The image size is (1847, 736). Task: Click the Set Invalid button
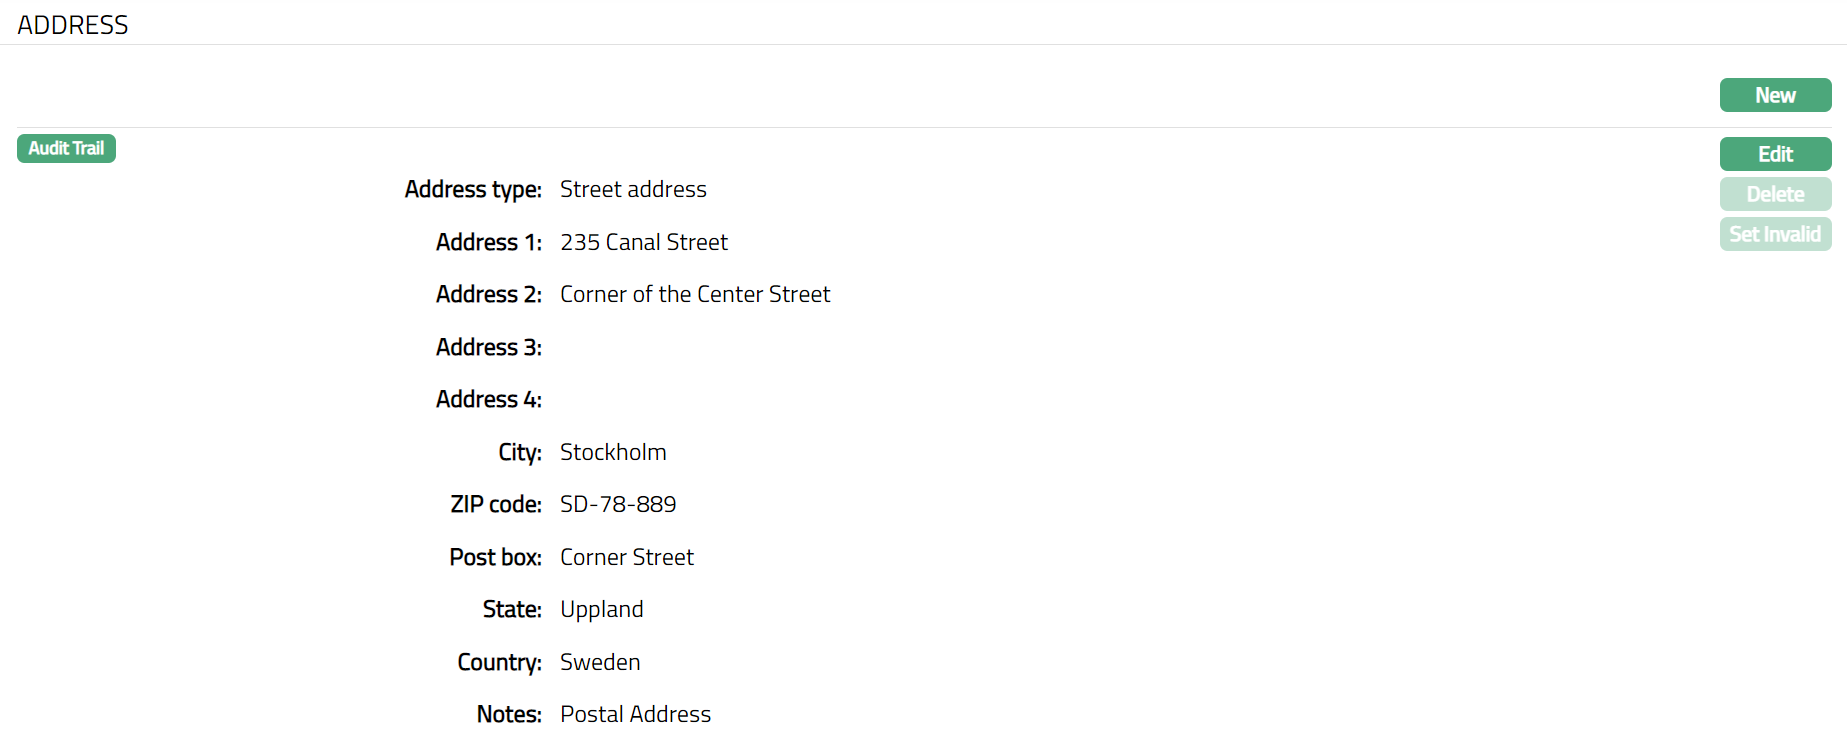coord(1775,234)
